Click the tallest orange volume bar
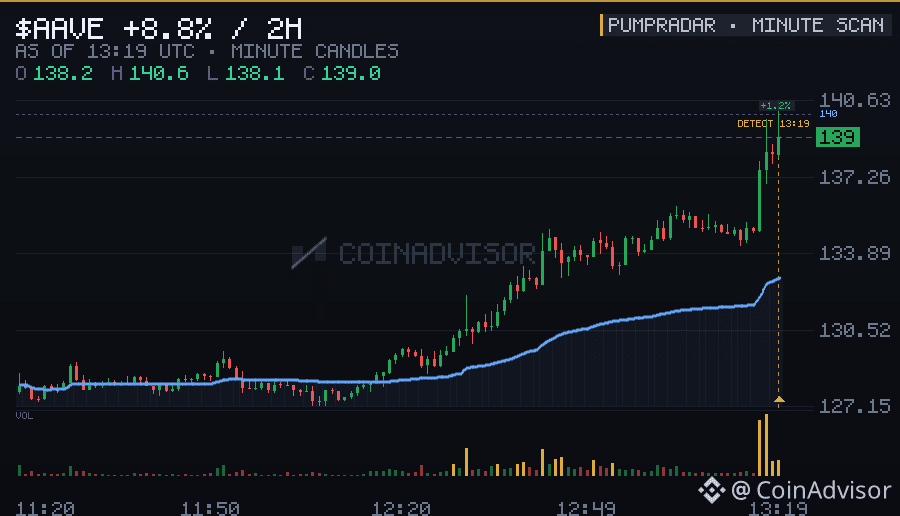Screen dimensions: 900x516 [x=766, y=445]
